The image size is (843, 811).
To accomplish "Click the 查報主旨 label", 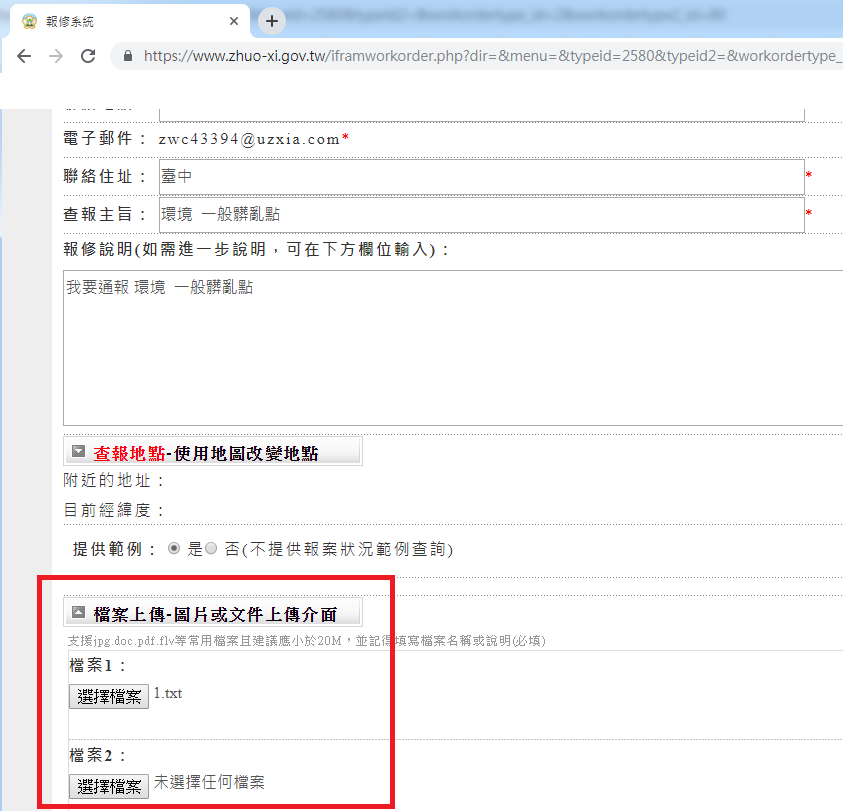I will click(104, 214).
